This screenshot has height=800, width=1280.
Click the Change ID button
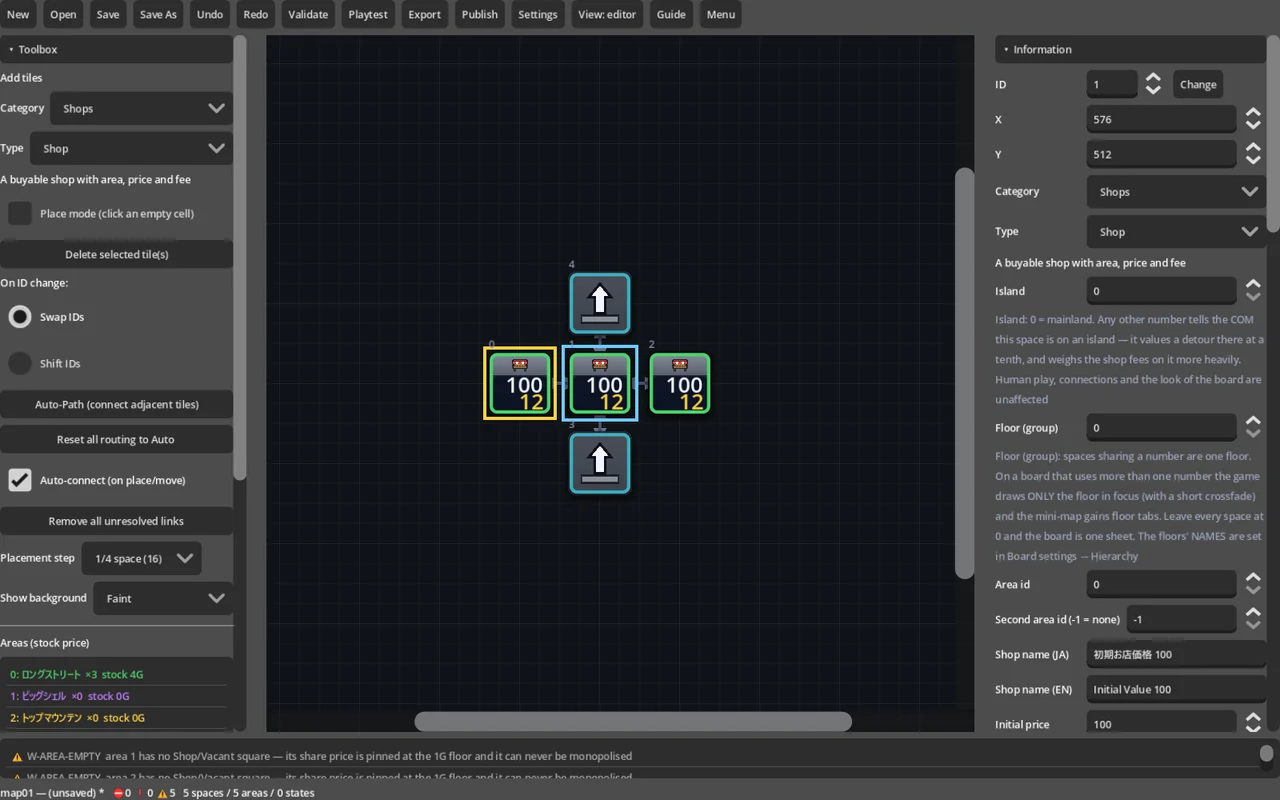1198,84
